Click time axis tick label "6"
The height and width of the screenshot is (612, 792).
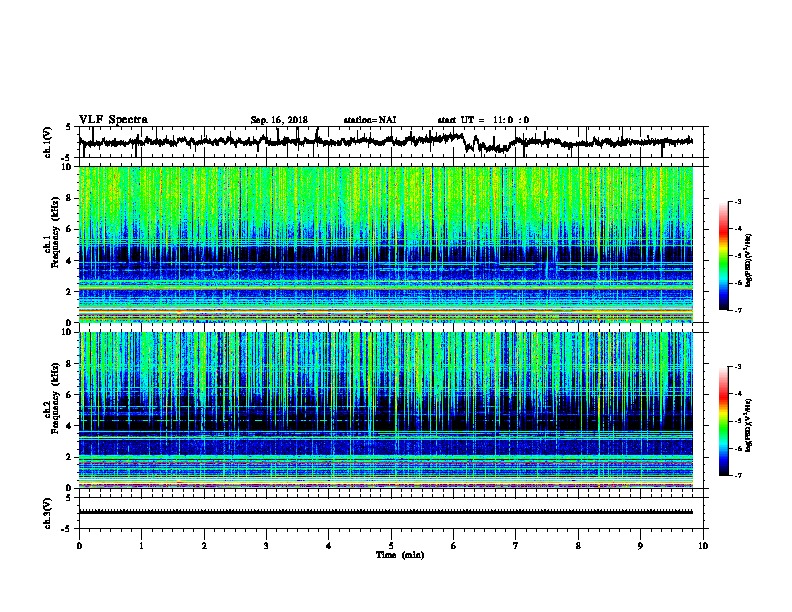coord(454,546)
